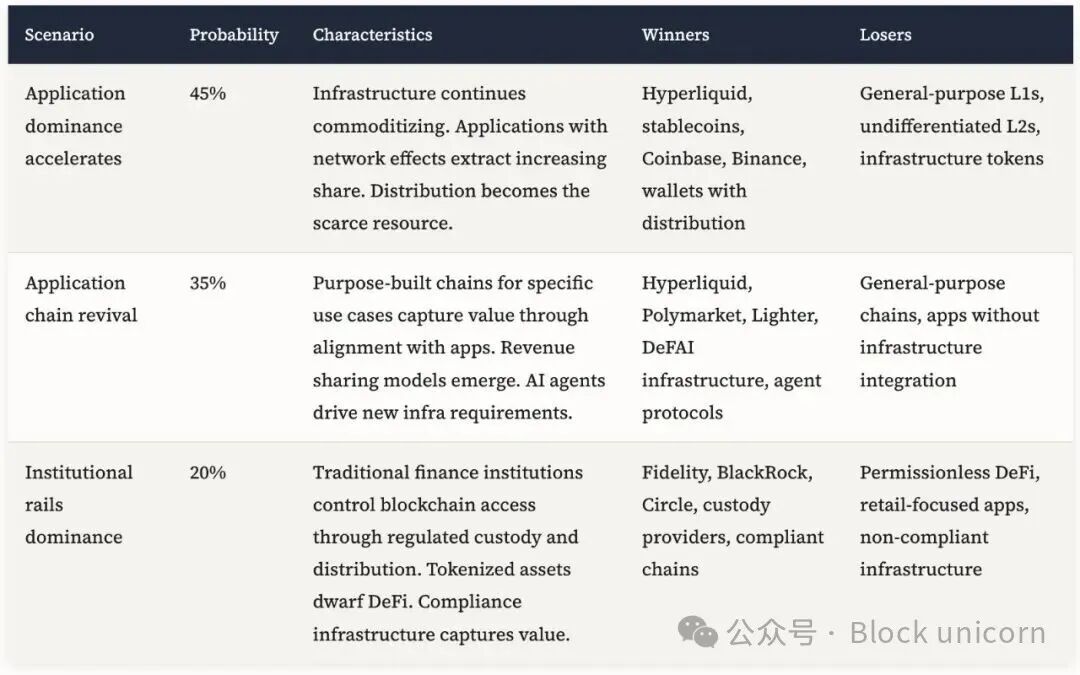Click the Permissionless DeFi losers cell
The width and height of the screenshot is (1080, 675).
click(x=949, y=520)
